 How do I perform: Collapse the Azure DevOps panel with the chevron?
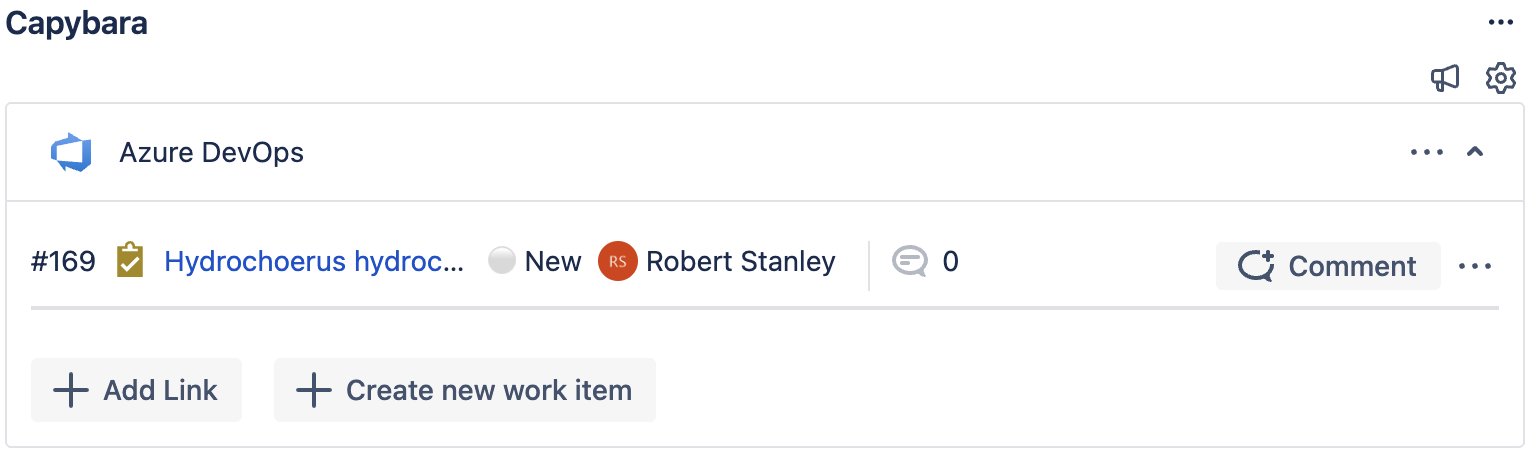[x=1474, y=152]
